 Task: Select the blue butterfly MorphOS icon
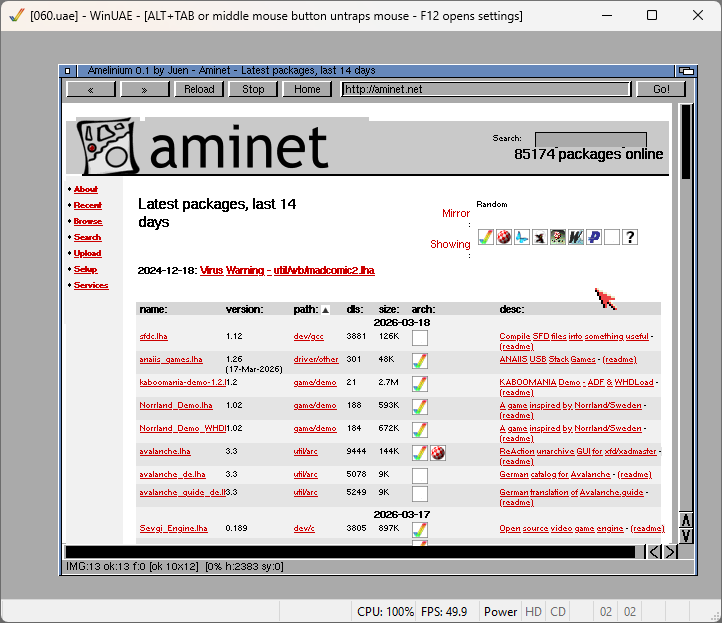tap(522, 237)
